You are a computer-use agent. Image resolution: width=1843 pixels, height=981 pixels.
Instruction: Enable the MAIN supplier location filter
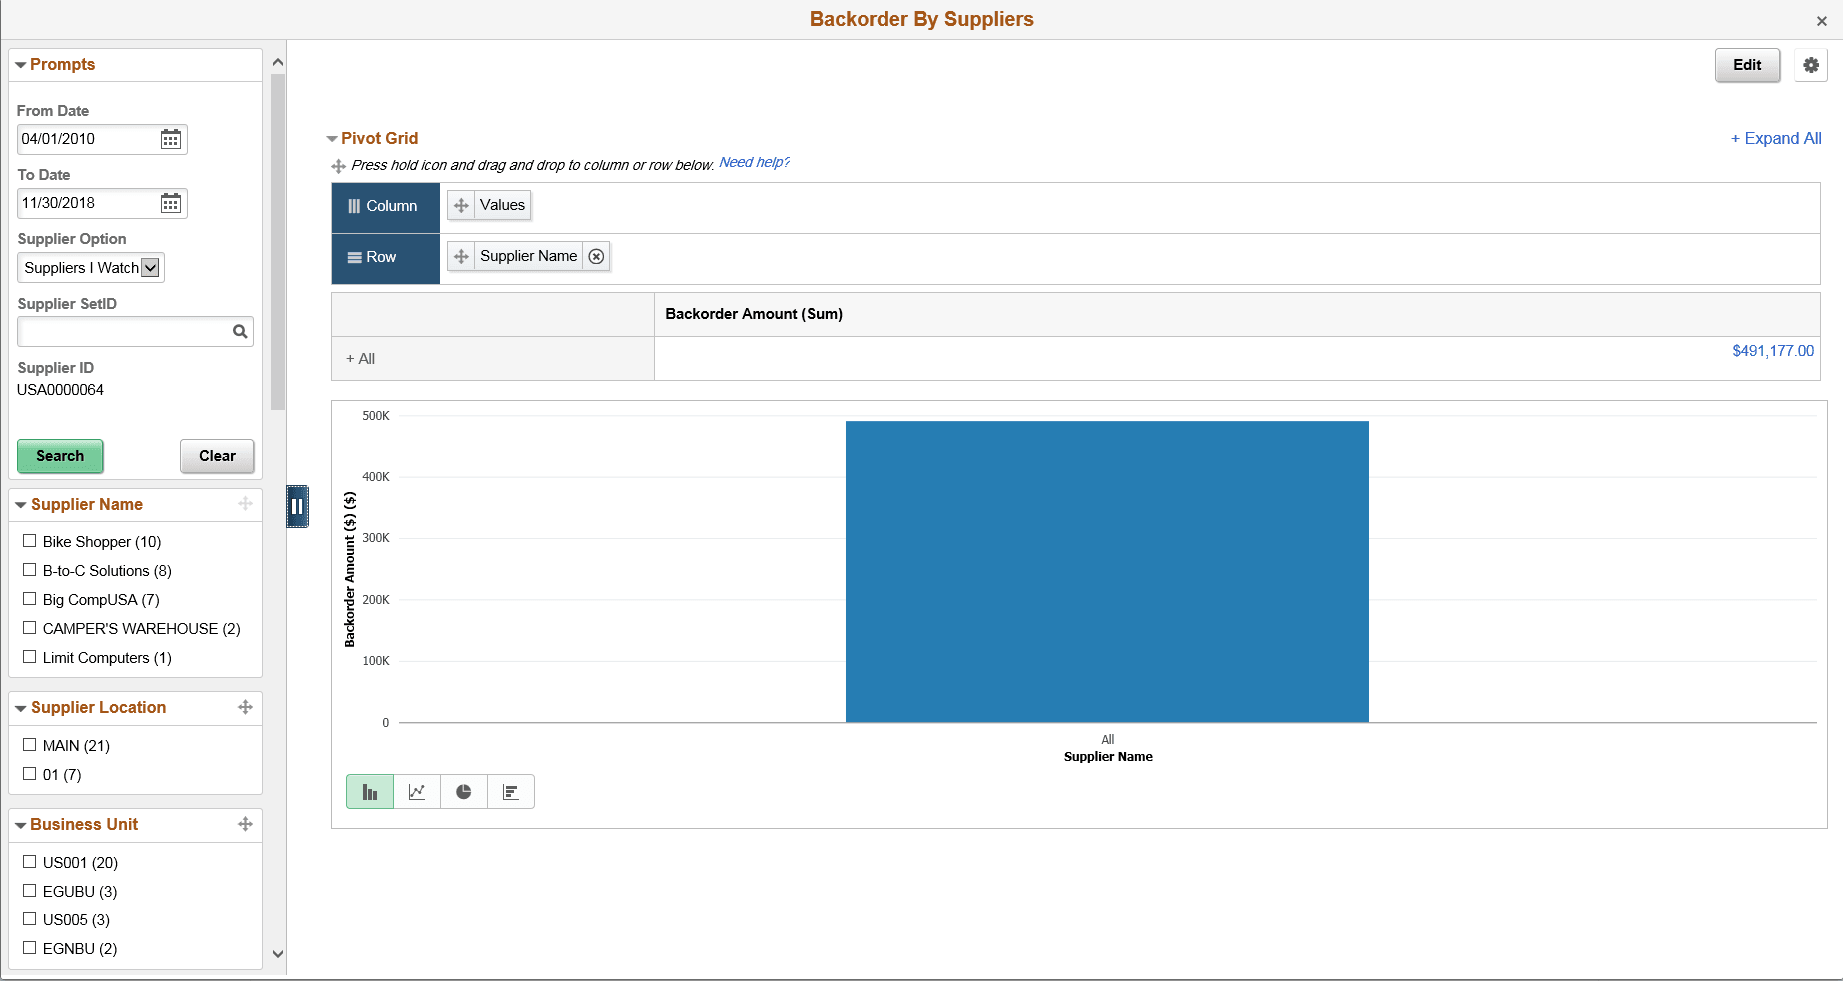coord(29,744)
